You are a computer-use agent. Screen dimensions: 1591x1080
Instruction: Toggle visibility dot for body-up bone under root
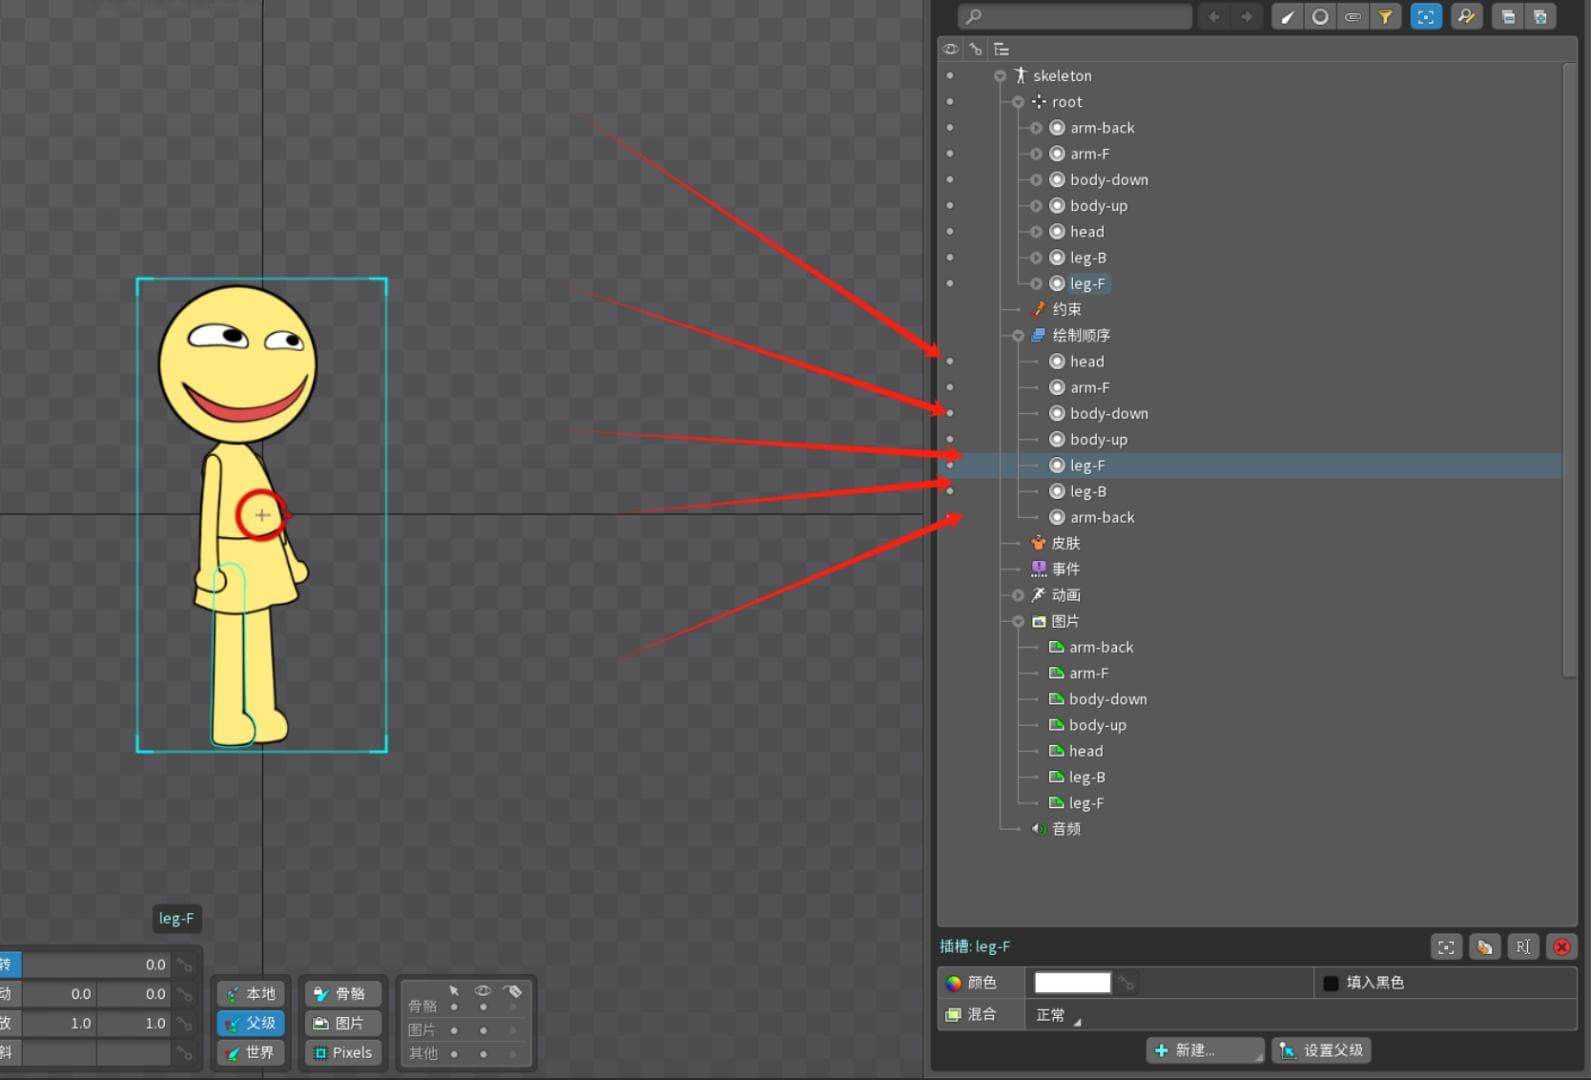[950, 206]
